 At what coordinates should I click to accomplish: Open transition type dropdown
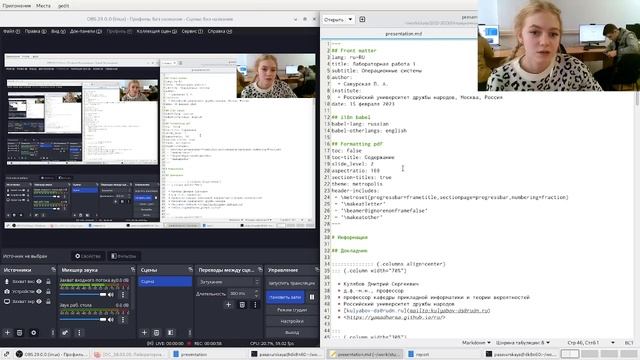point(228,282)
